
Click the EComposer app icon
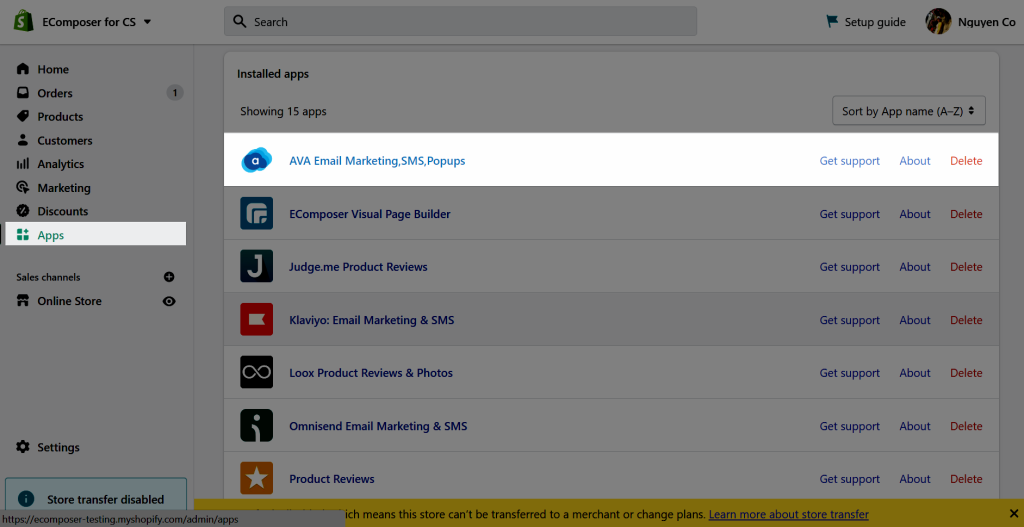[x=257, y=214]
